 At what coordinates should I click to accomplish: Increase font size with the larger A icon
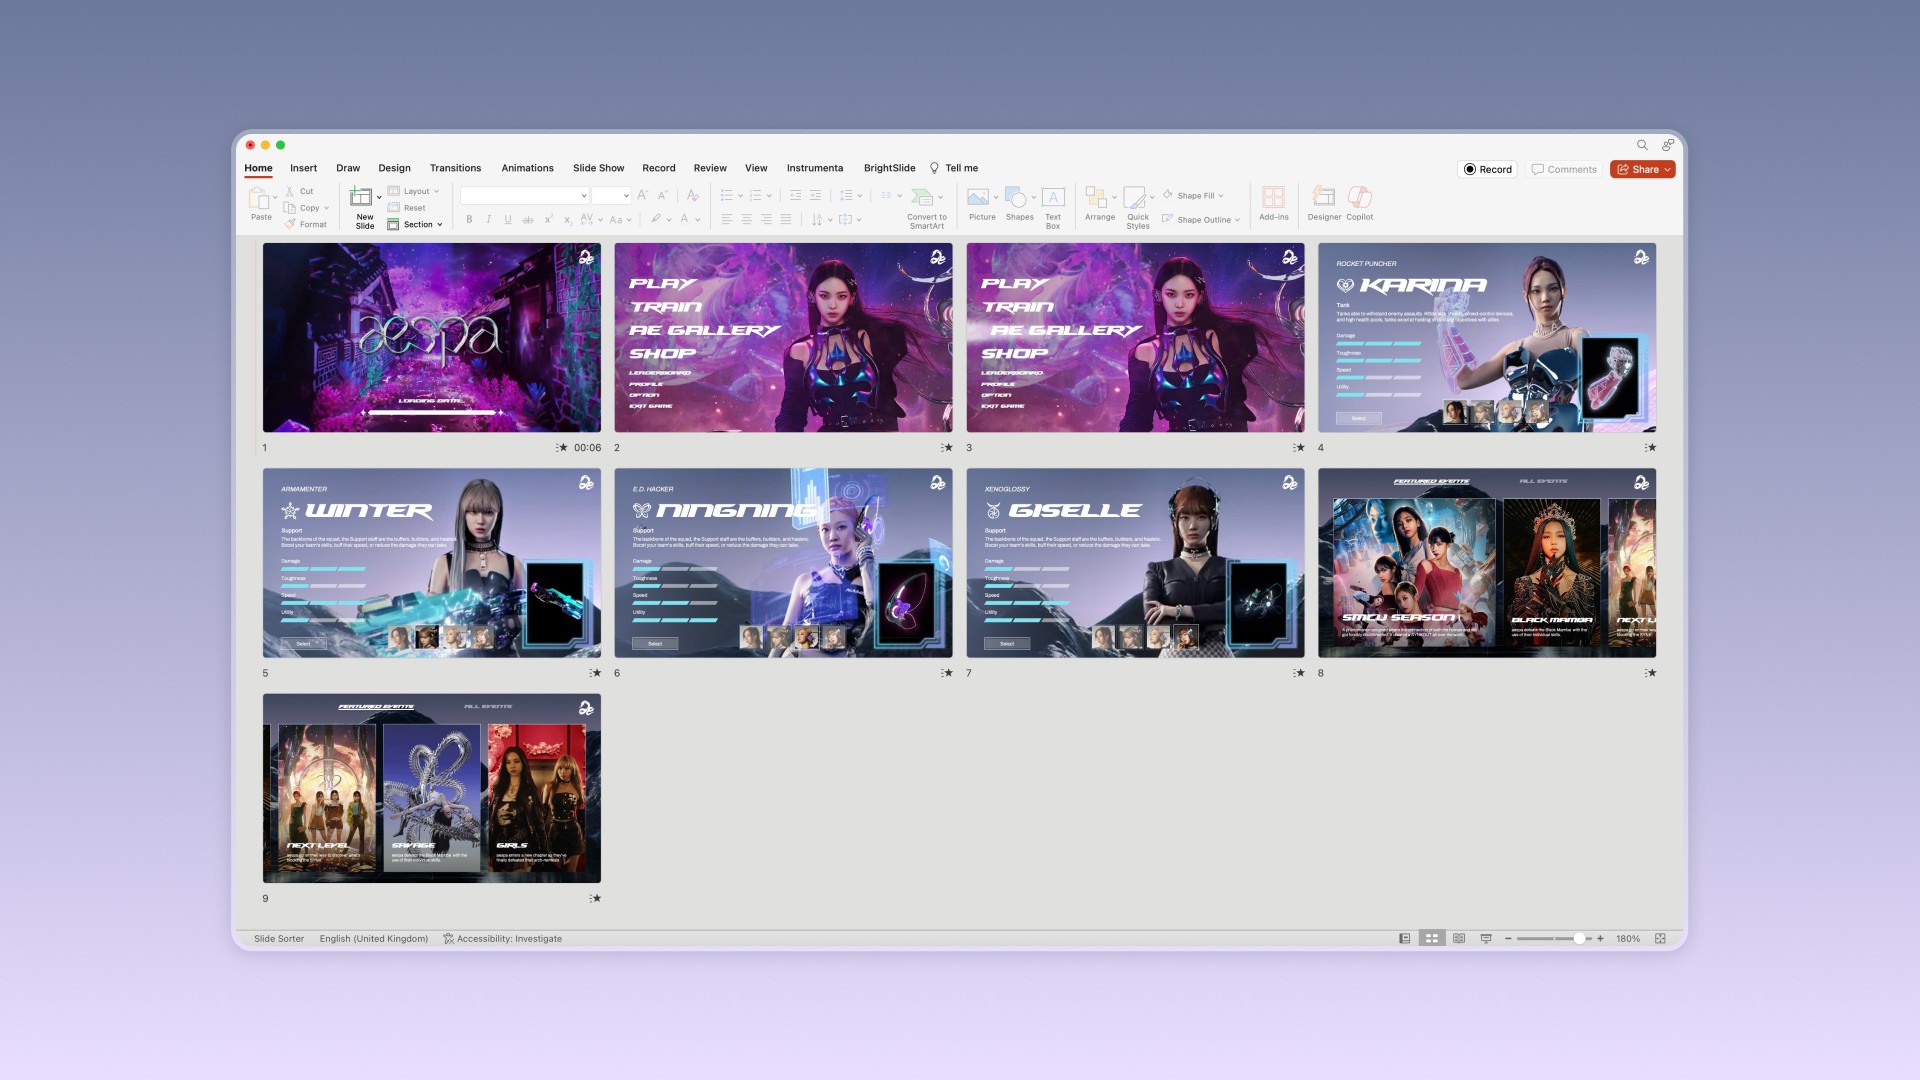pyautogui.click(x=642, y=195)
